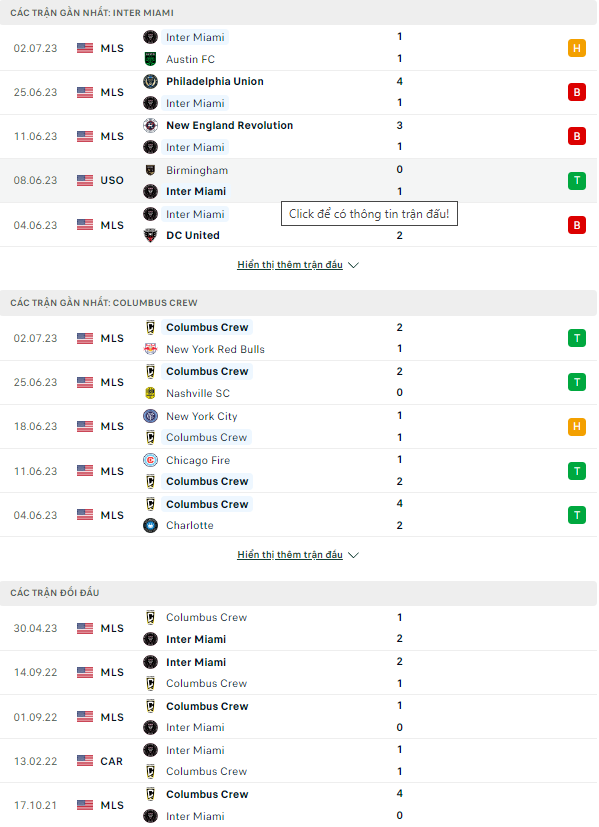Click the Austin FC team crest icon
Screen dimensions: 599x827
coord(150,59)
